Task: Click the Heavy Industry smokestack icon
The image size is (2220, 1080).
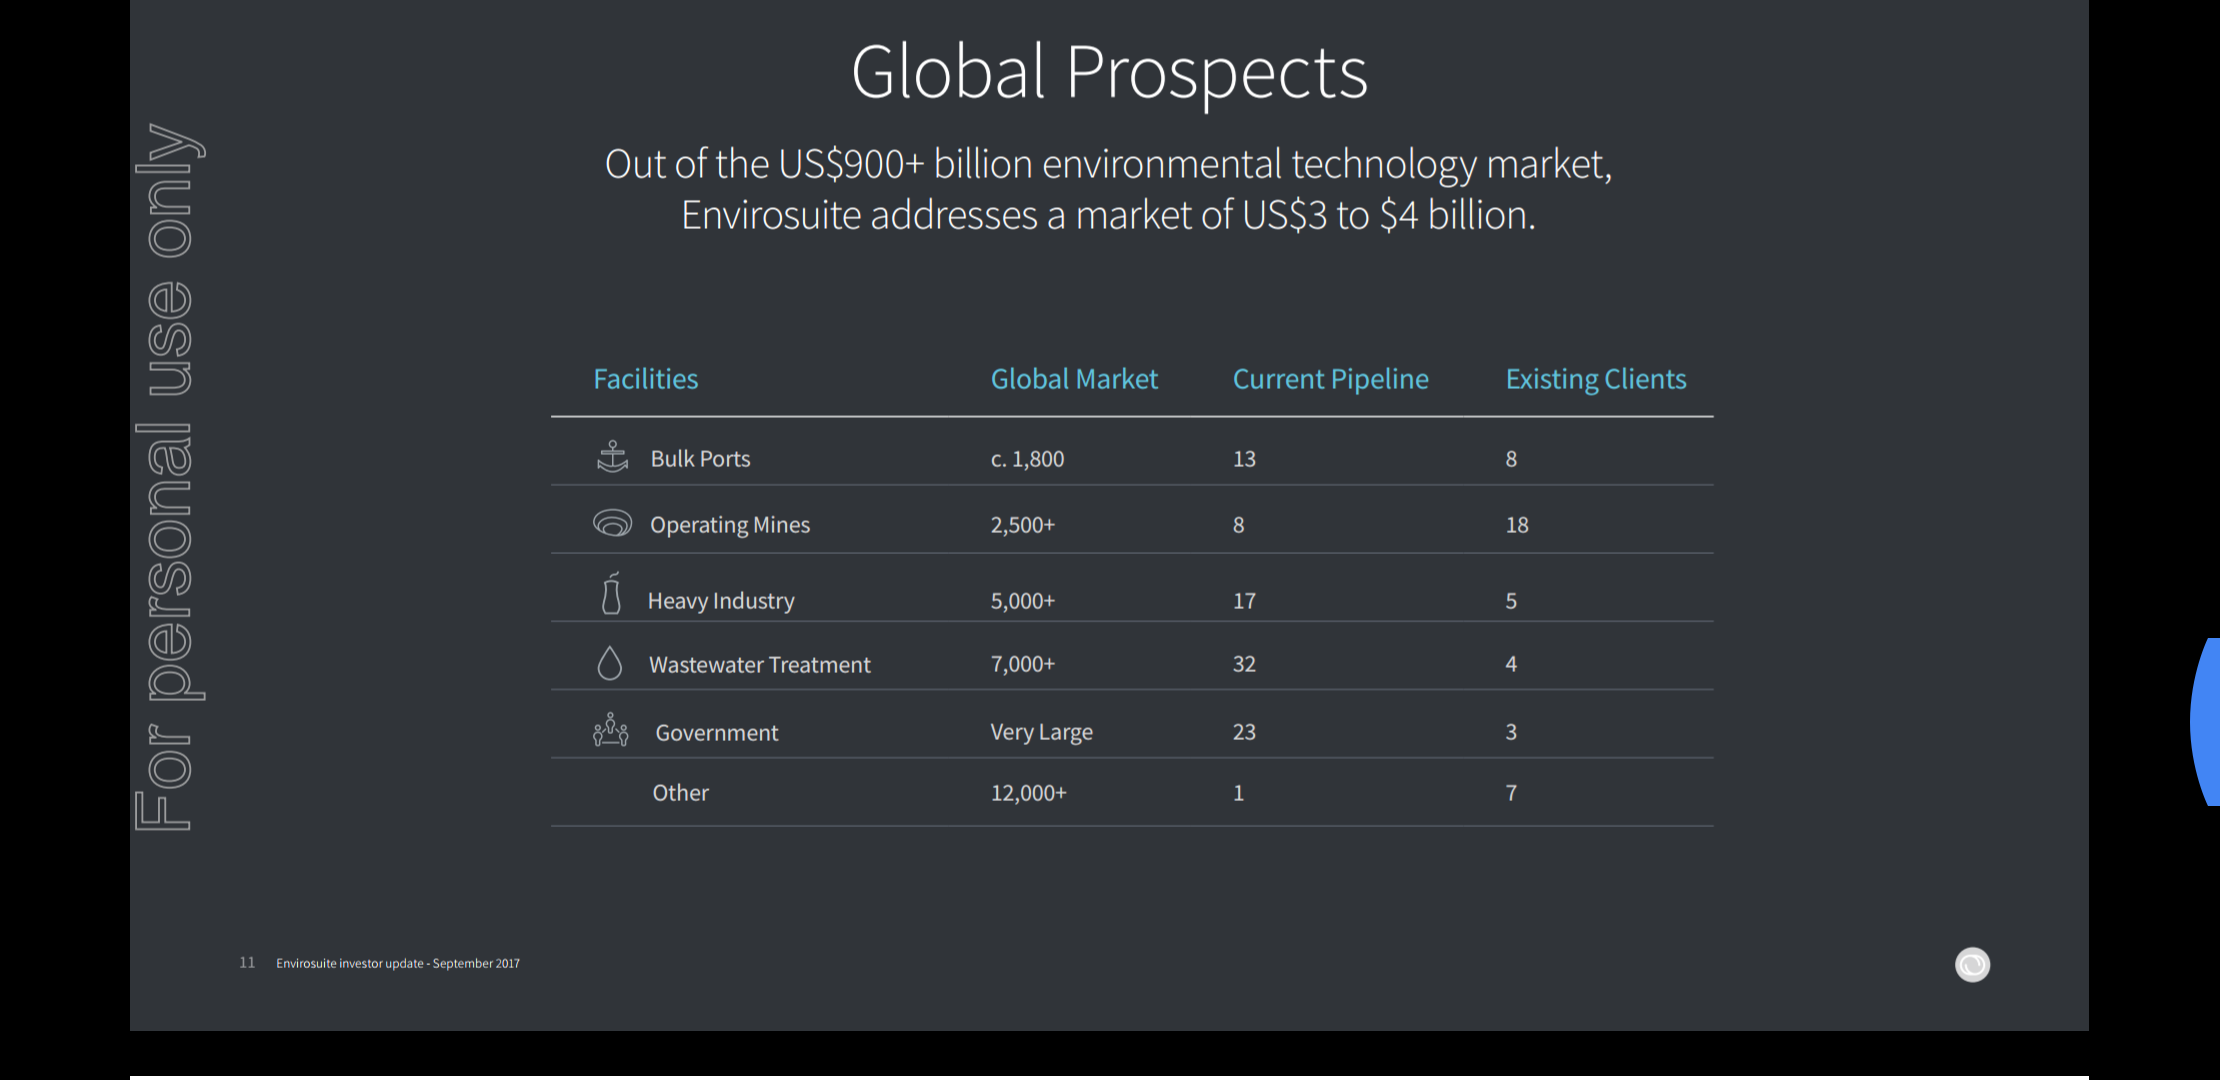Action: point(611,593)
